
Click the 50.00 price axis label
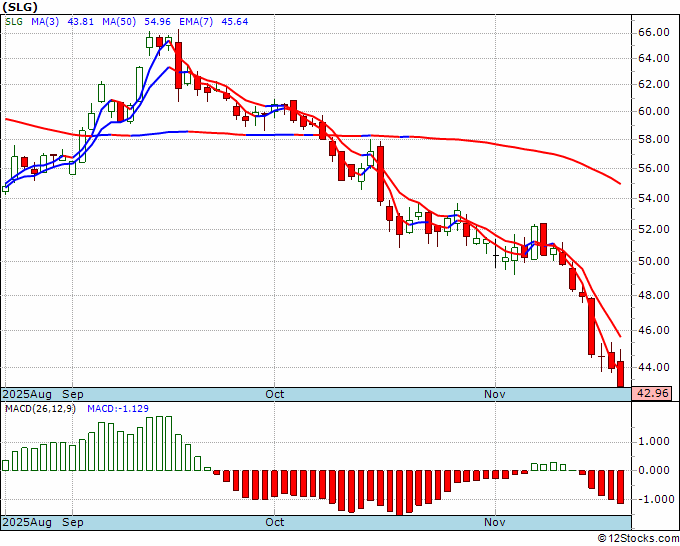tap(653, 261)
